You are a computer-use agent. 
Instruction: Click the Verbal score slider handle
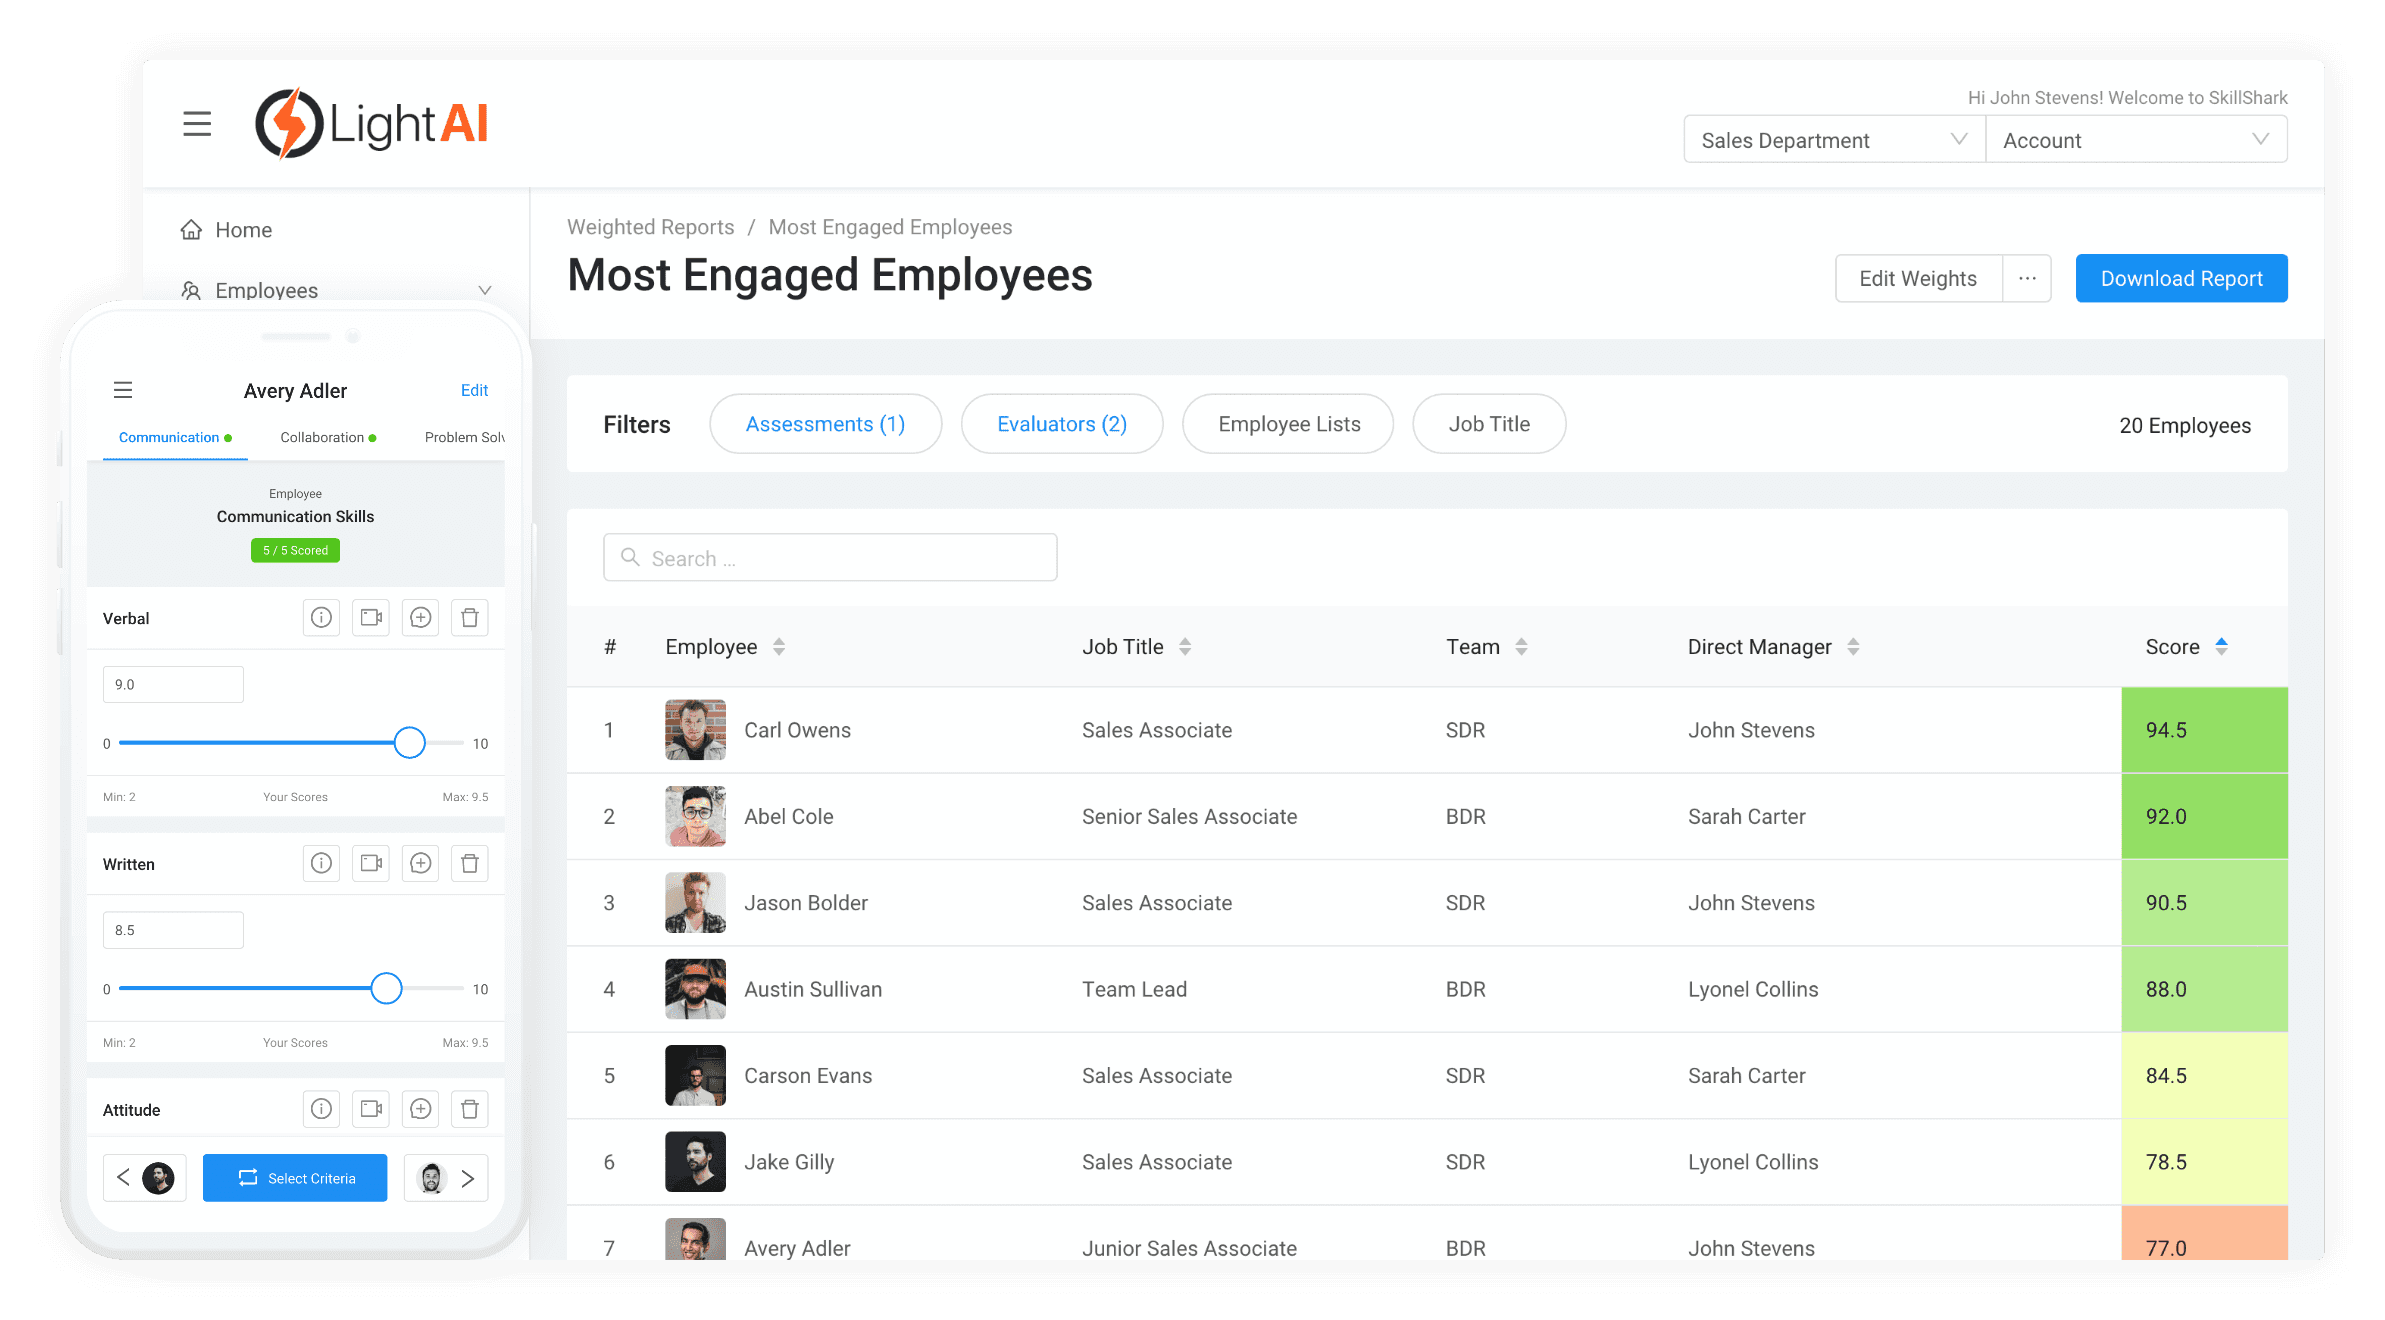tap(409, 742)
